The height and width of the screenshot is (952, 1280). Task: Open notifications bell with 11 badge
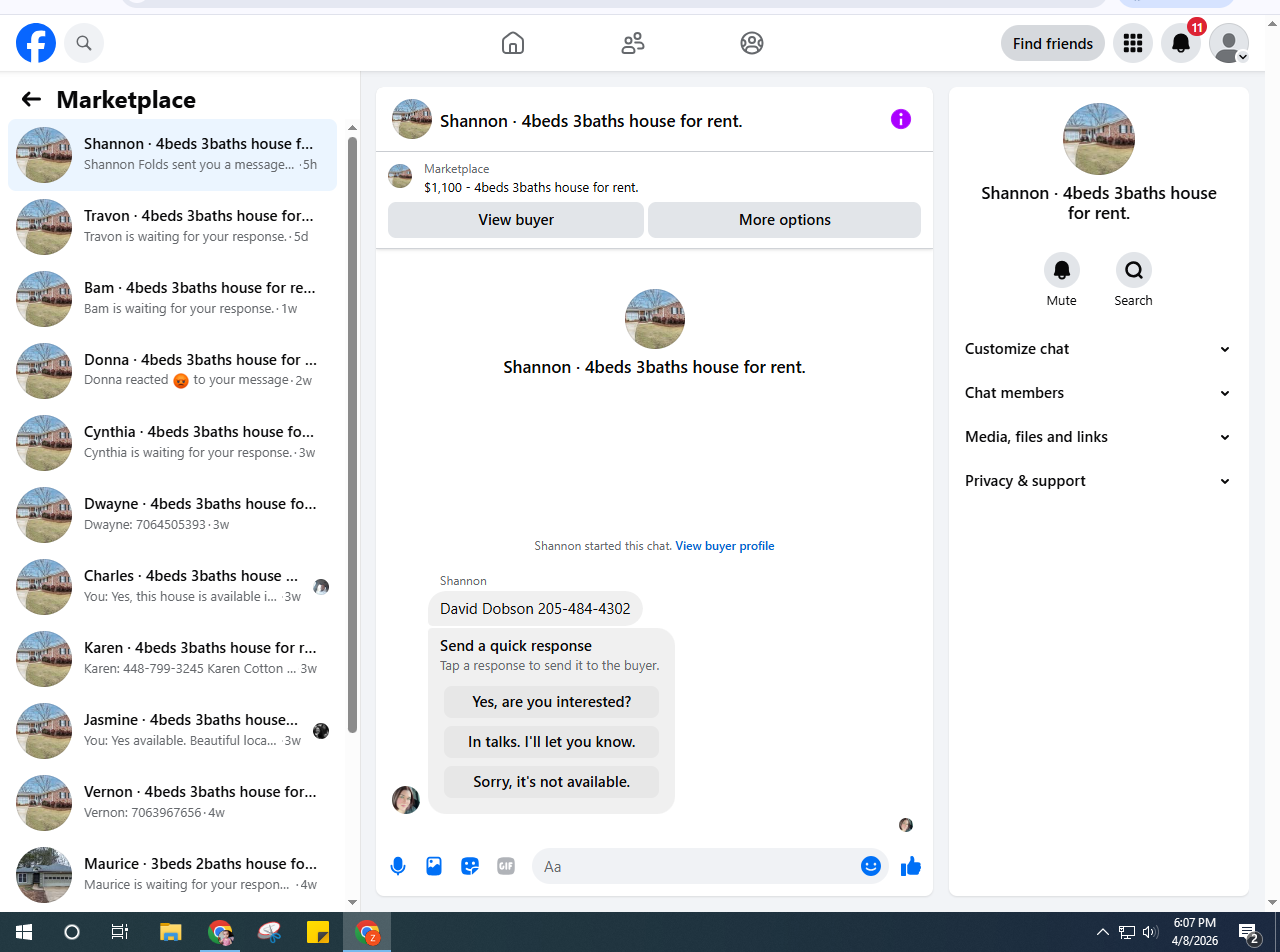(1181, 43)
